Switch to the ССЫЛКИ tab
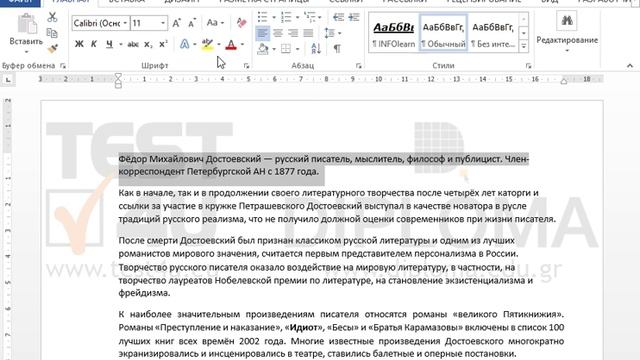 (346, 2)
